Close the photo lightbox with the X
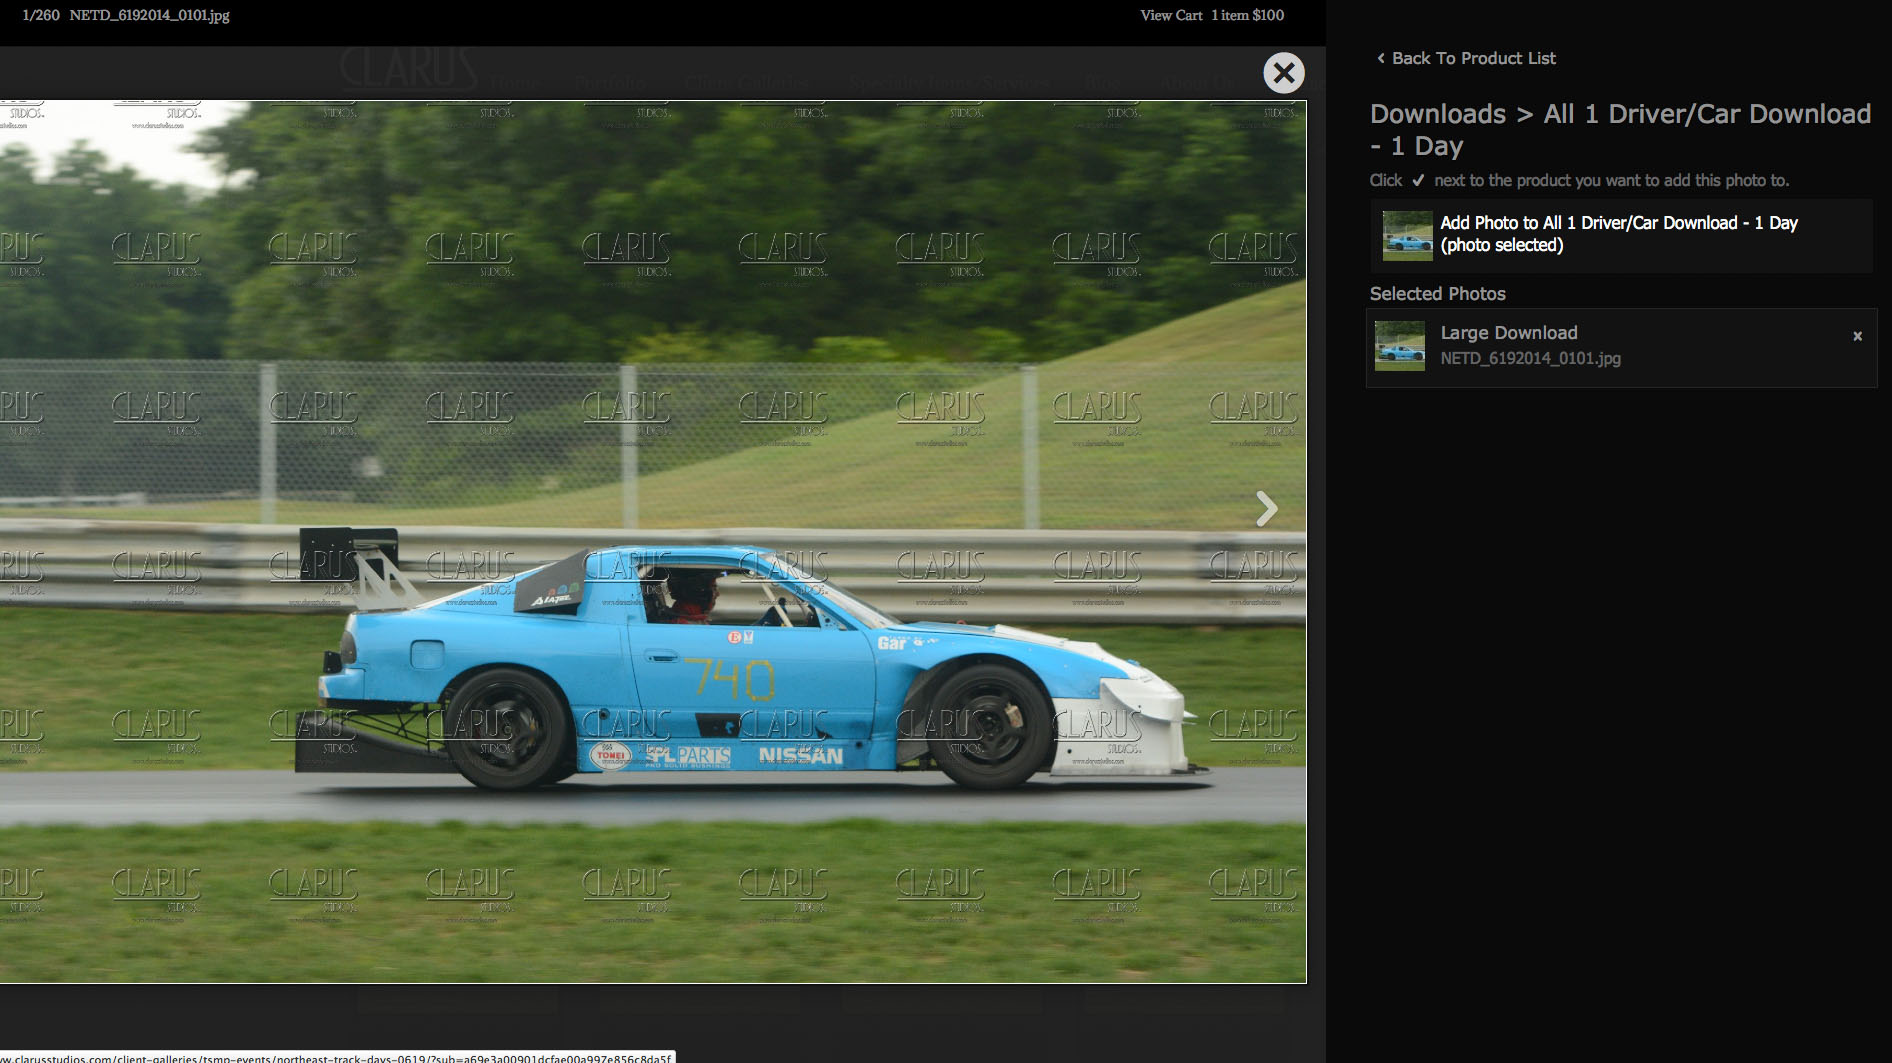This screenshot has width=1892, height=1063. (x=1283, y=73)
